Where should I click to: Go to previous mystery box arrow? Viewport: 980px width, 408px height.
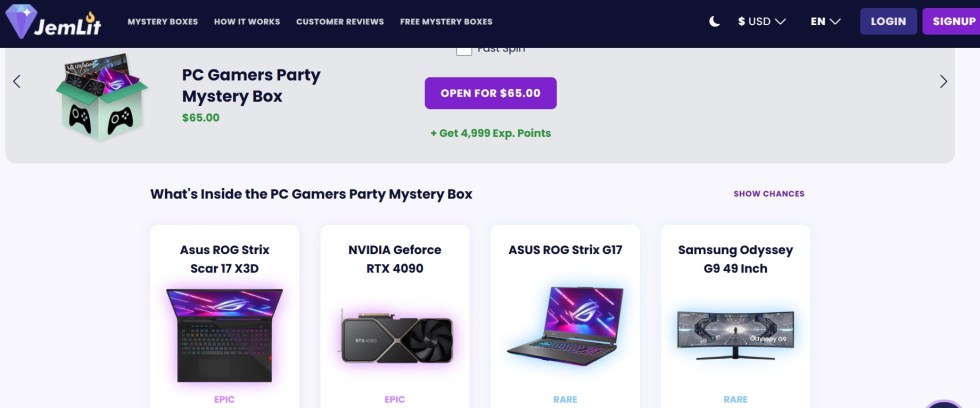click(x=17, y=82)
